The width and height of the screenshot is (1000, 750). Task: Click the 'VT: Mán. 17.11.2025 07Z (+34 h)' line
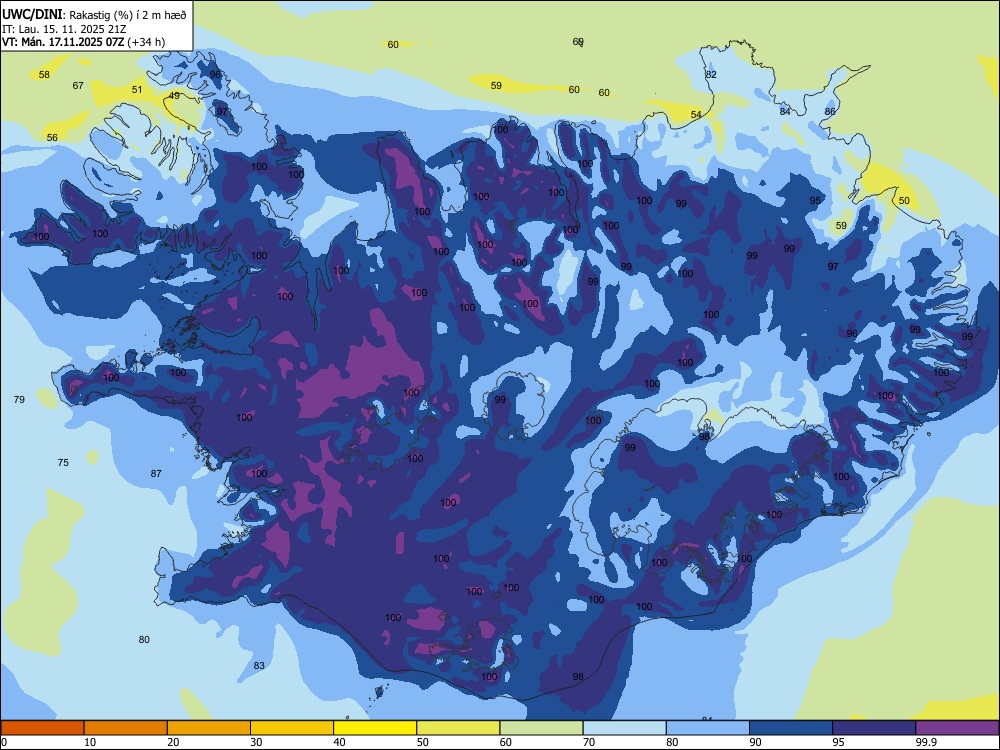pos(84,42)
